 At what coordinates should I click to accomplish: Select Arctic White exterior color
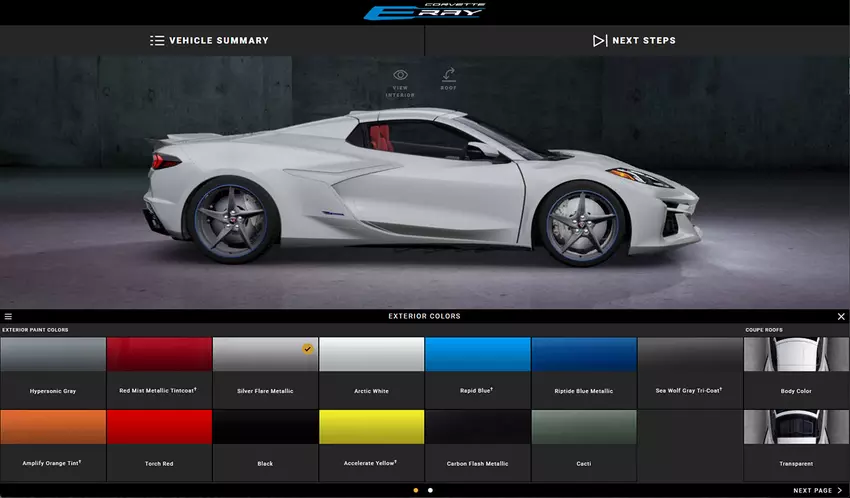tap(371, 355)
